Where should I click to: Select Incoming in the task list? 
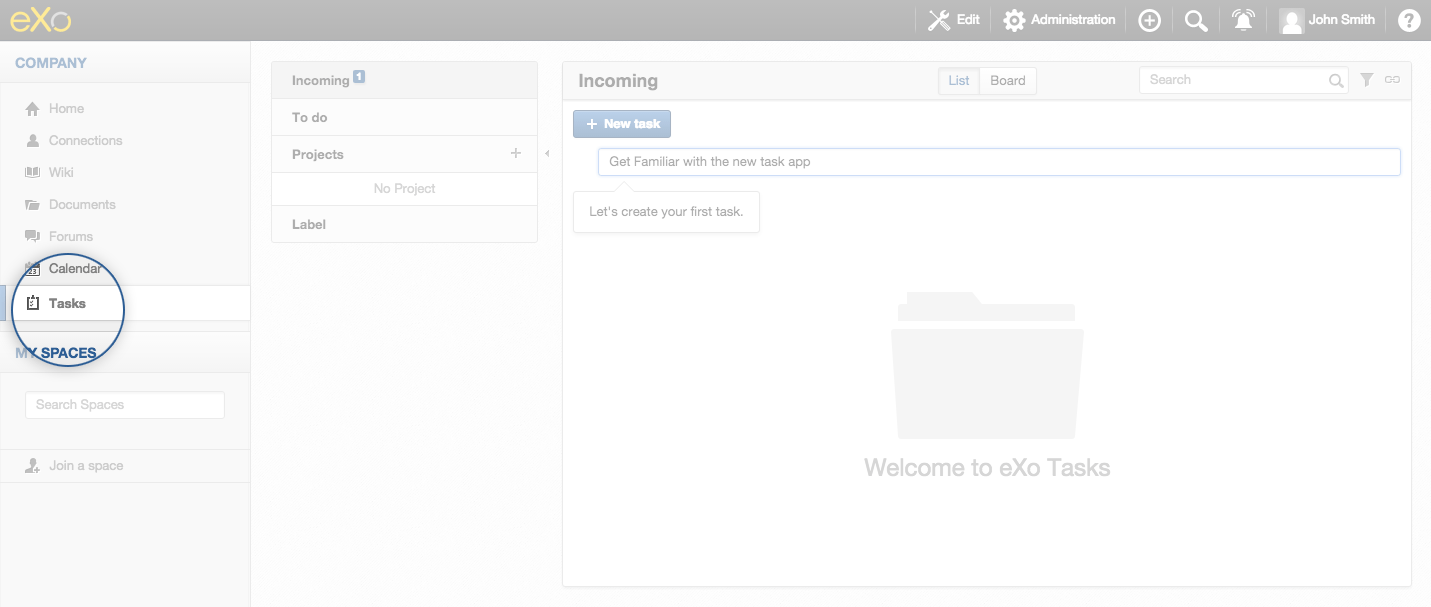404,80
